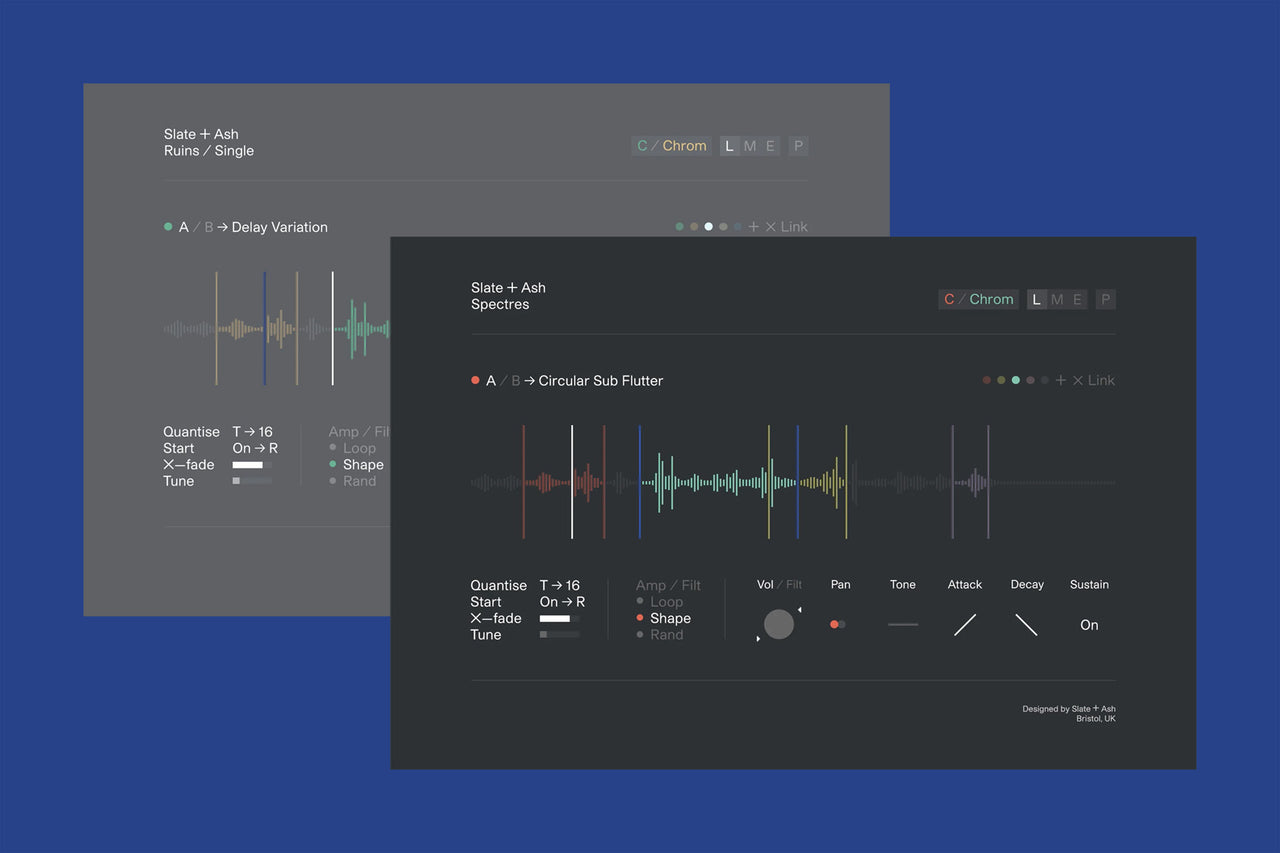Click the Designed by Slate + Ash credit
Screen dimensions: 1280x853
1069,709
